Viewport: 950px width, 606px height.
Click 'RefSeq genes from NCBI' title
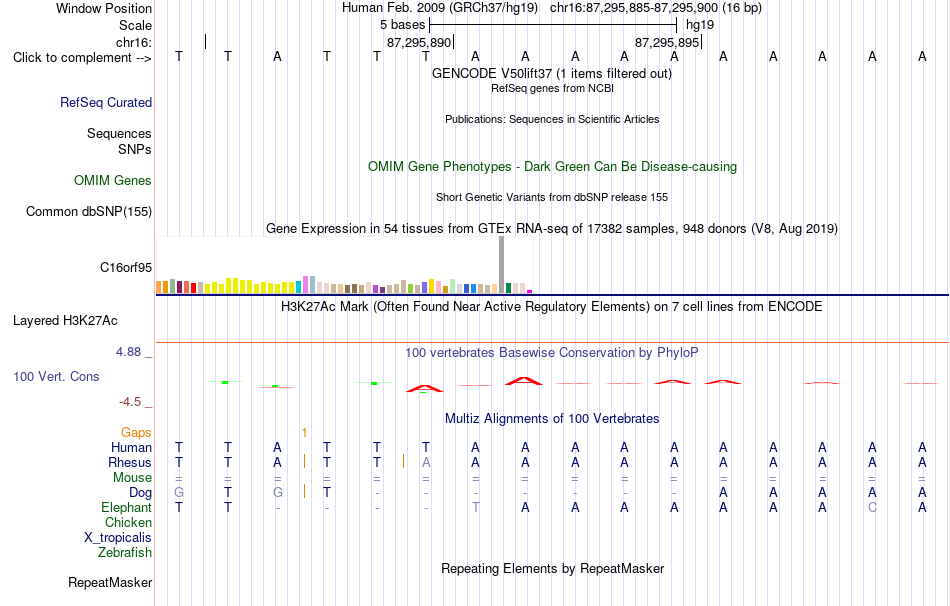click(552, 88)
